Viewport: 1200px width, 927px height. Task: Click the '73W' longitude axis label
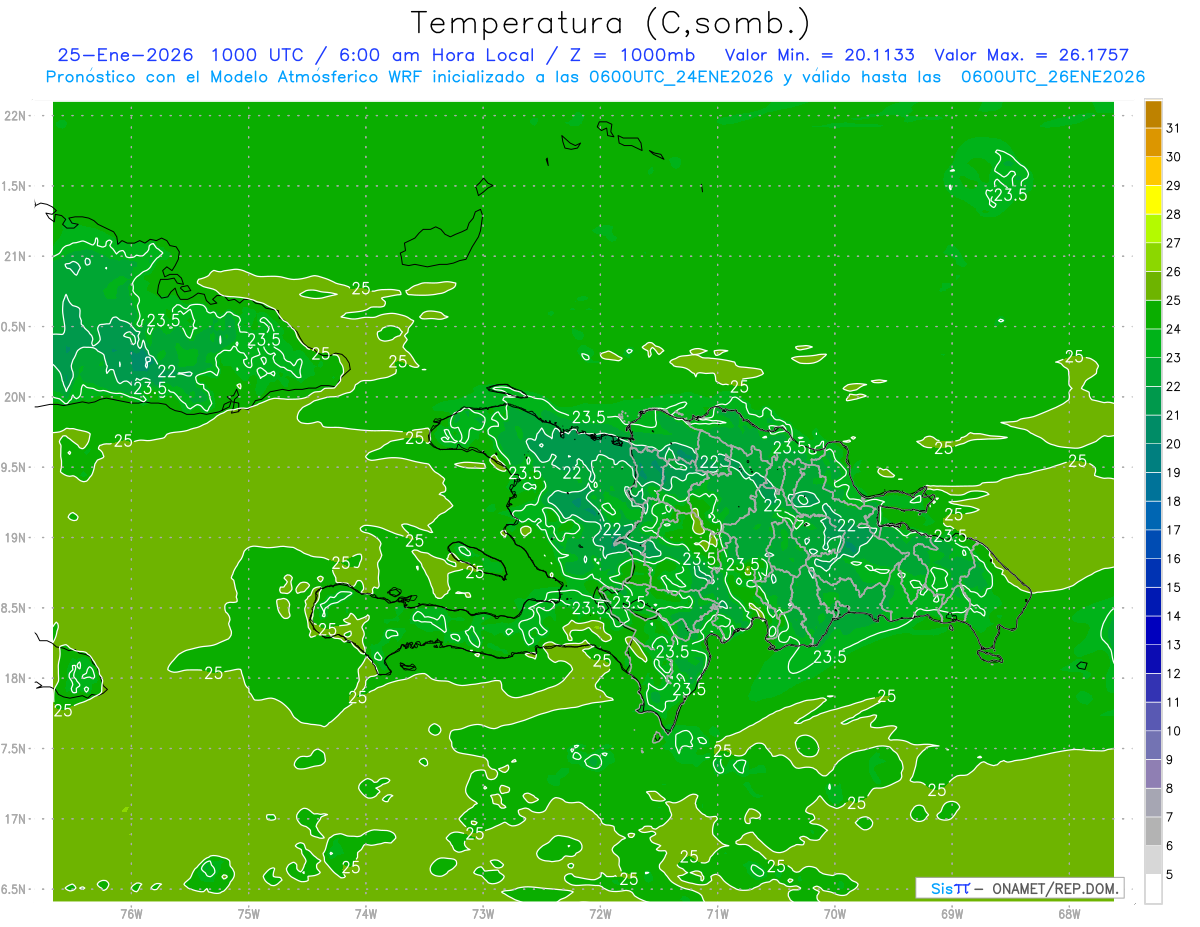pos(483,914)
